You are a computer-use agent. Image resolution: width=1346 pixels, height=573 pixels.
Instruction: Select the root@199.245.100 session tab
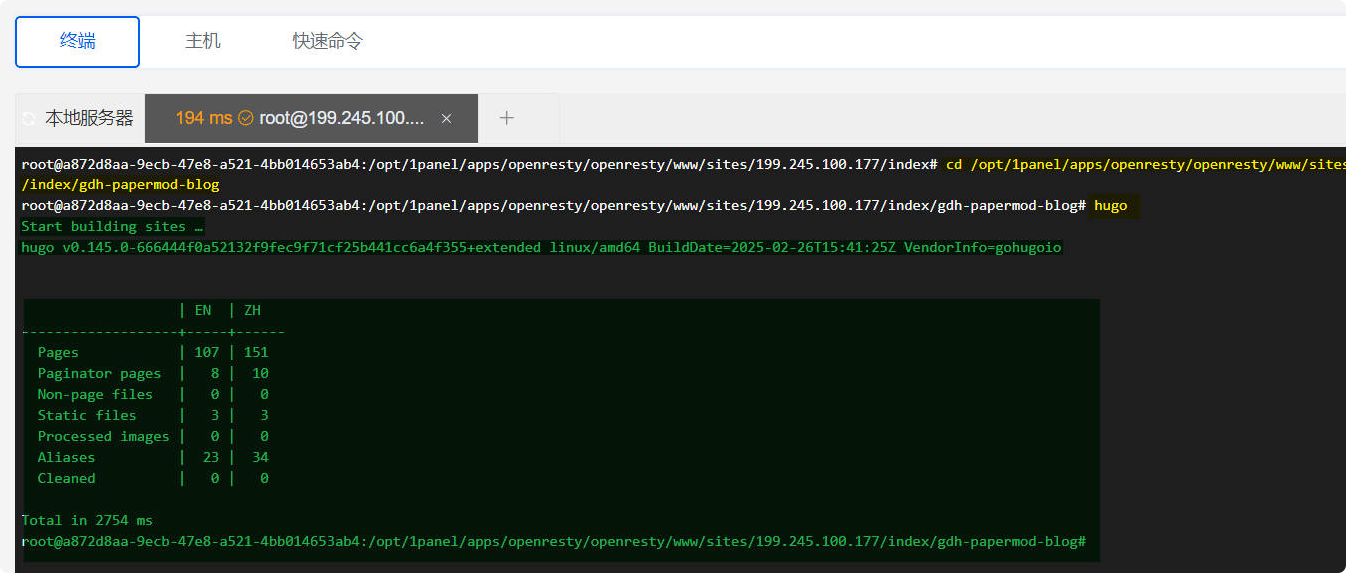pyautogui.click(x=342, y=118)
